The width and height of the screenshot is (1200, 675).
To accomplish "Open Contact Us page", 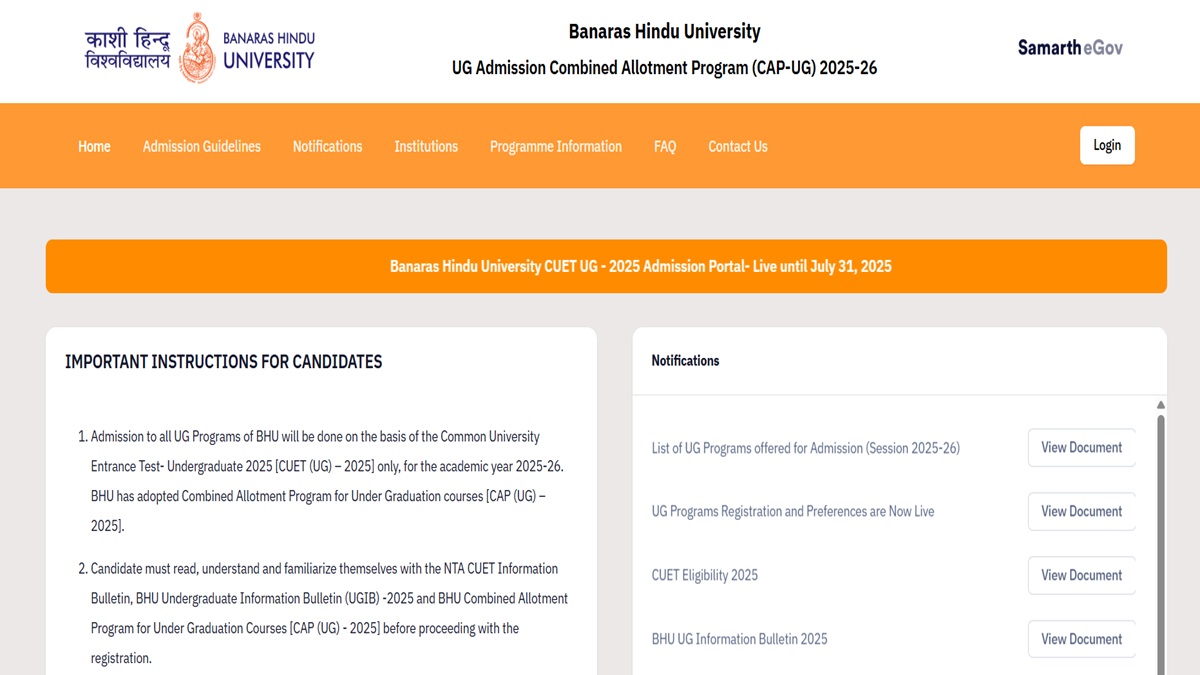I will tap(738, 146).
